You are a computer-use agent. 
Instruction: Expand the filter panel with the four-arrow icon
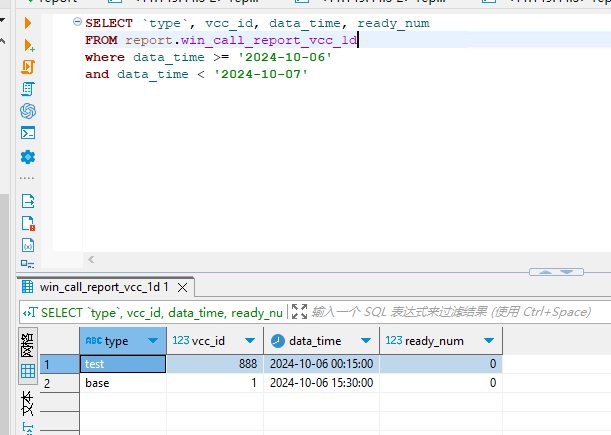(299, 312)
